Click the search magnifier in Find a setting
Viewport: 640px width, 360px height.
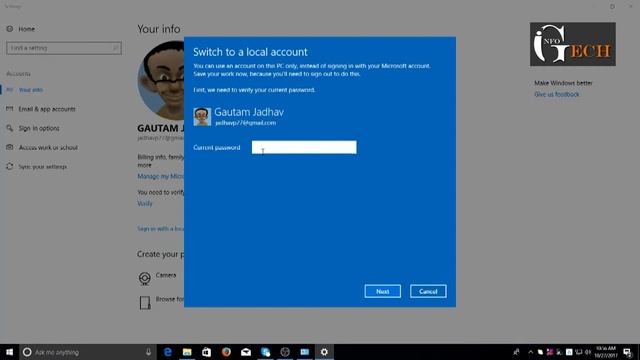tap(115, 48)
